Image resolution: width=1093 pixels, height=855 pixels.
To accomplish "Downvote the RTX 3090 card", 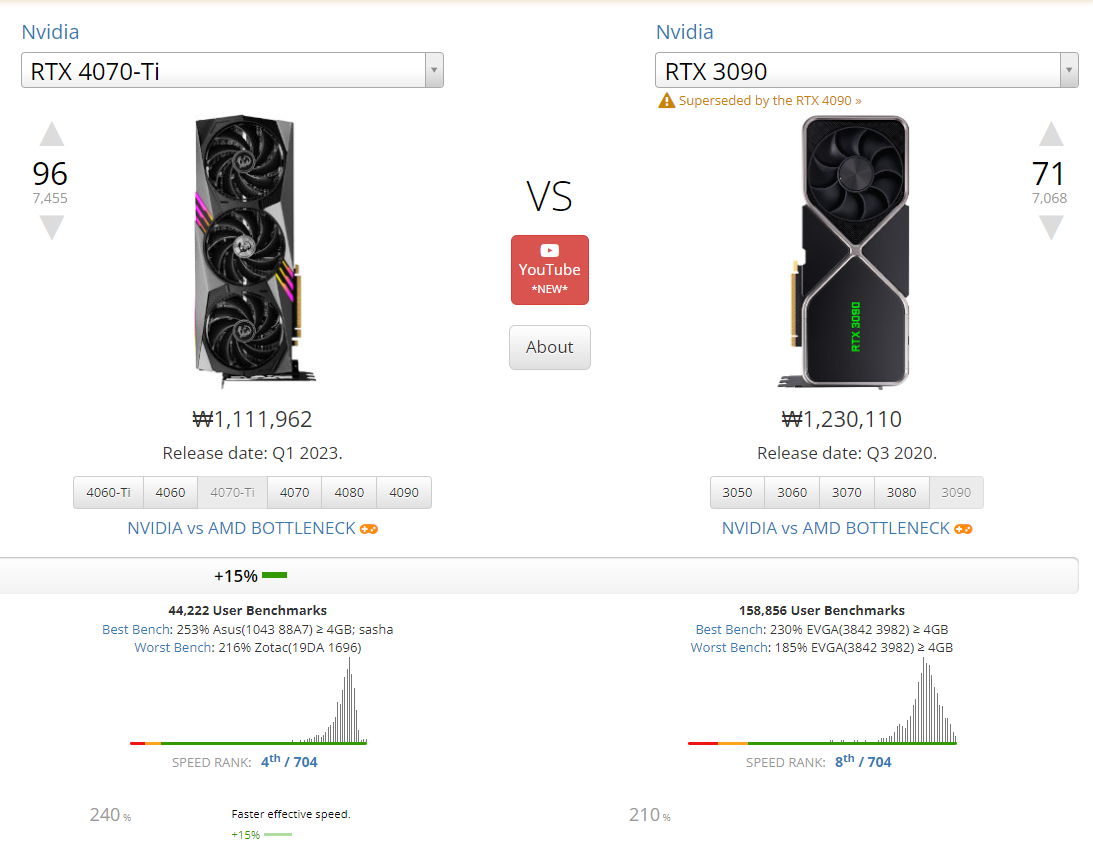I will [x=1050, y=228].
